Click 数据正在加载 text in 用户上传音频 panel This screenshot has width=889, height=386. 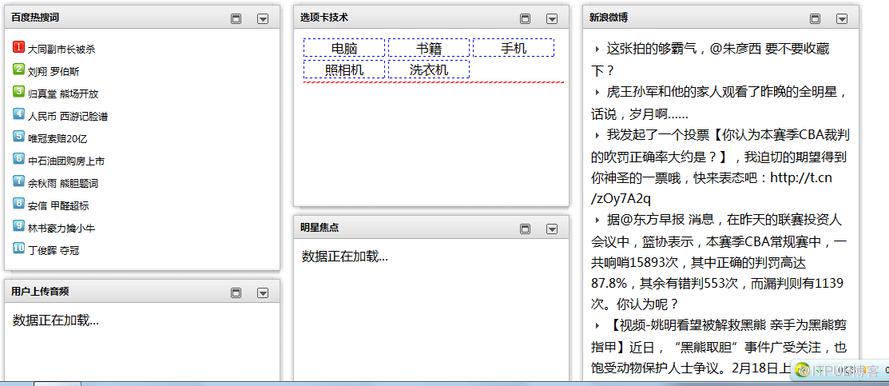pos(56,320)
